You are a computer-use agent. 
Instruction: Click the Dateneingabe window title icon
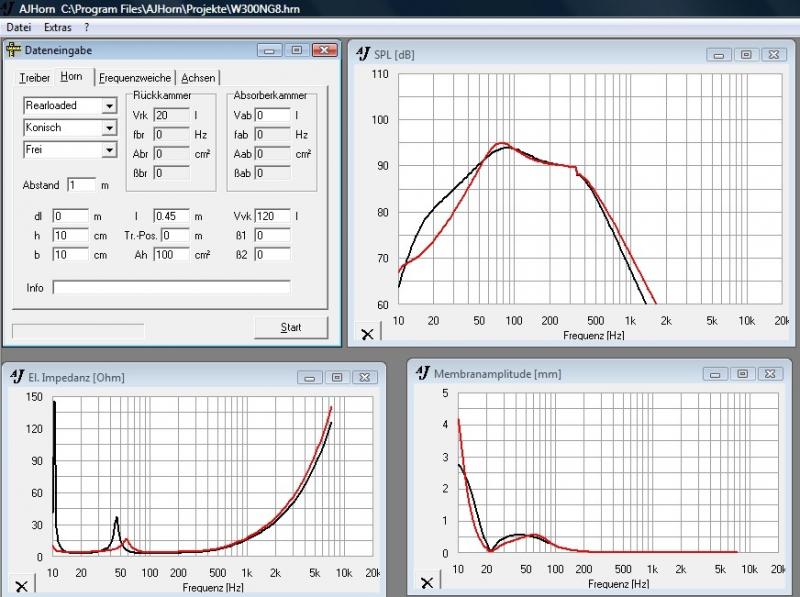coord(13,50)
